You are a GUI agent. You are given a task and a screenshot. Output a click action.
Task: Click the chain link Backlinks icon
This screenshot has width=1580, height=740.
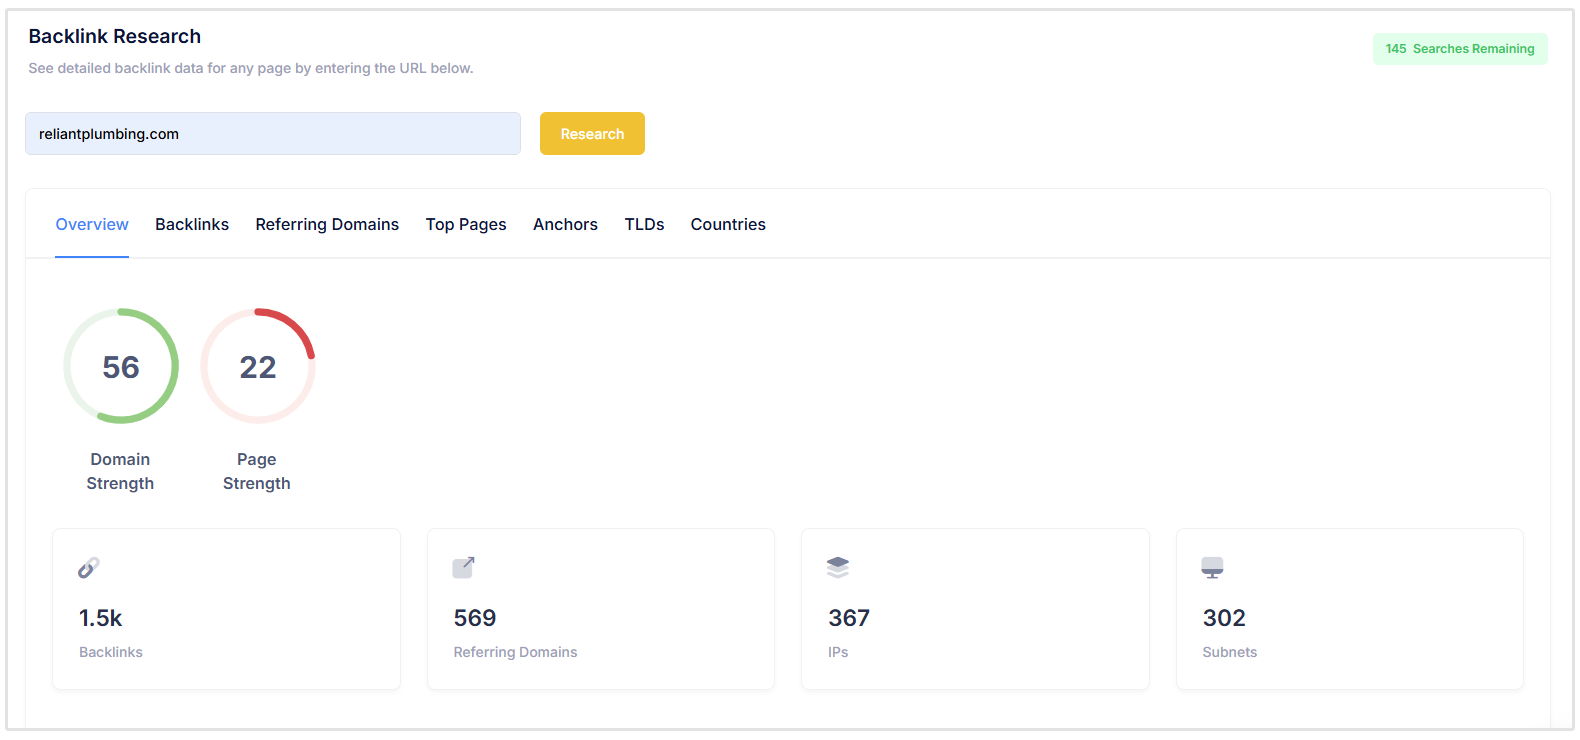[89, 568]
